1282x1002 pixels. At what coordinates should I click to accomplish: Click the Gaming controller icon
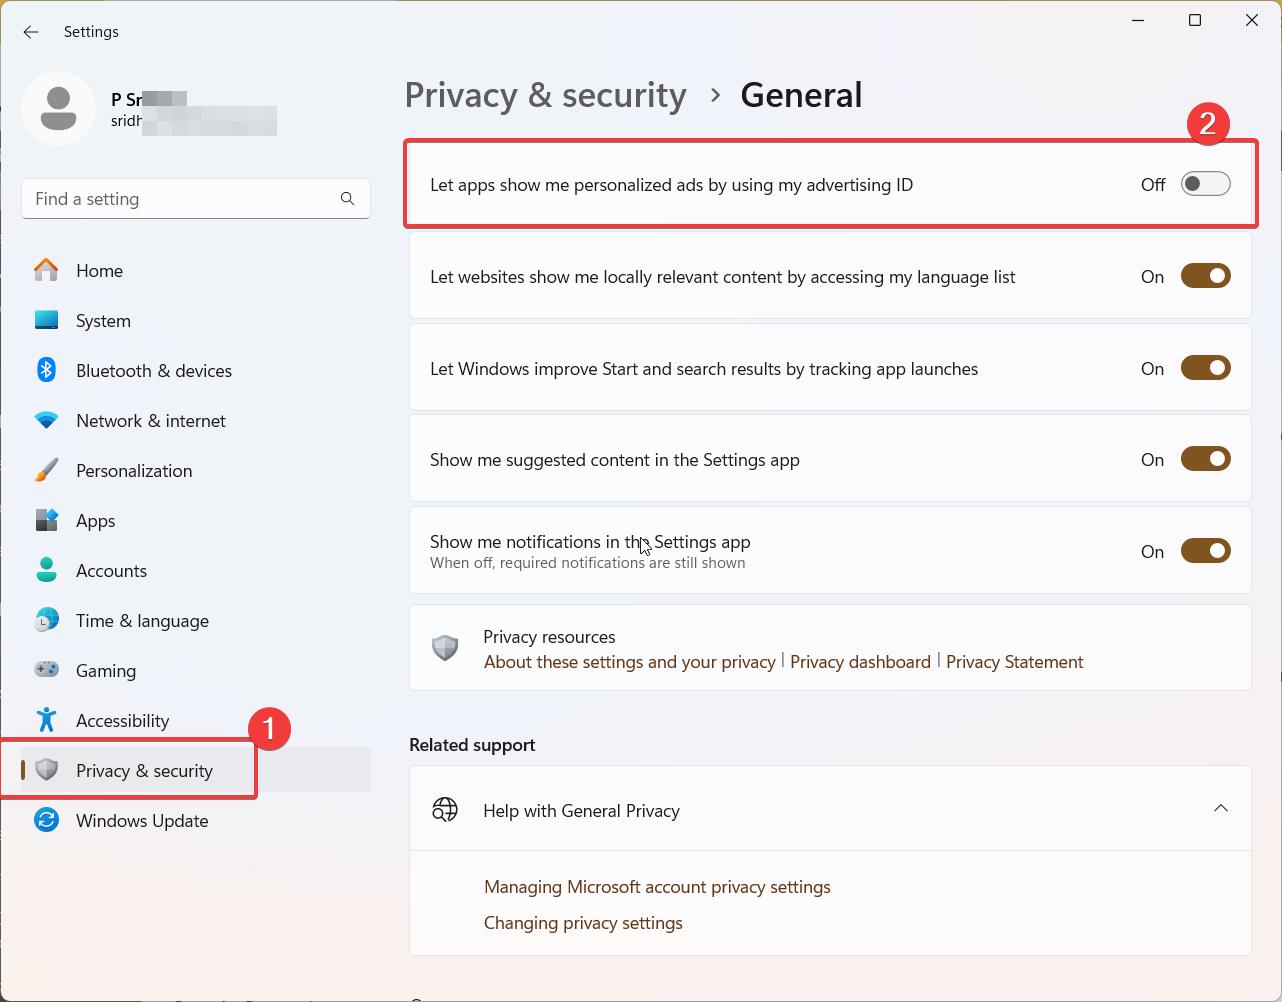tap(46, 670)
